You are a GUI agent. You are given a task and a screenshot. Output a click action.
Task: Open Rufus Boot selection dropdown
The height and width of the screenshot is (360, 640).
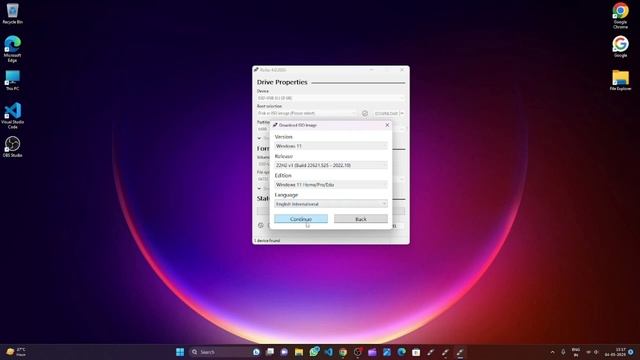[307, 113]
